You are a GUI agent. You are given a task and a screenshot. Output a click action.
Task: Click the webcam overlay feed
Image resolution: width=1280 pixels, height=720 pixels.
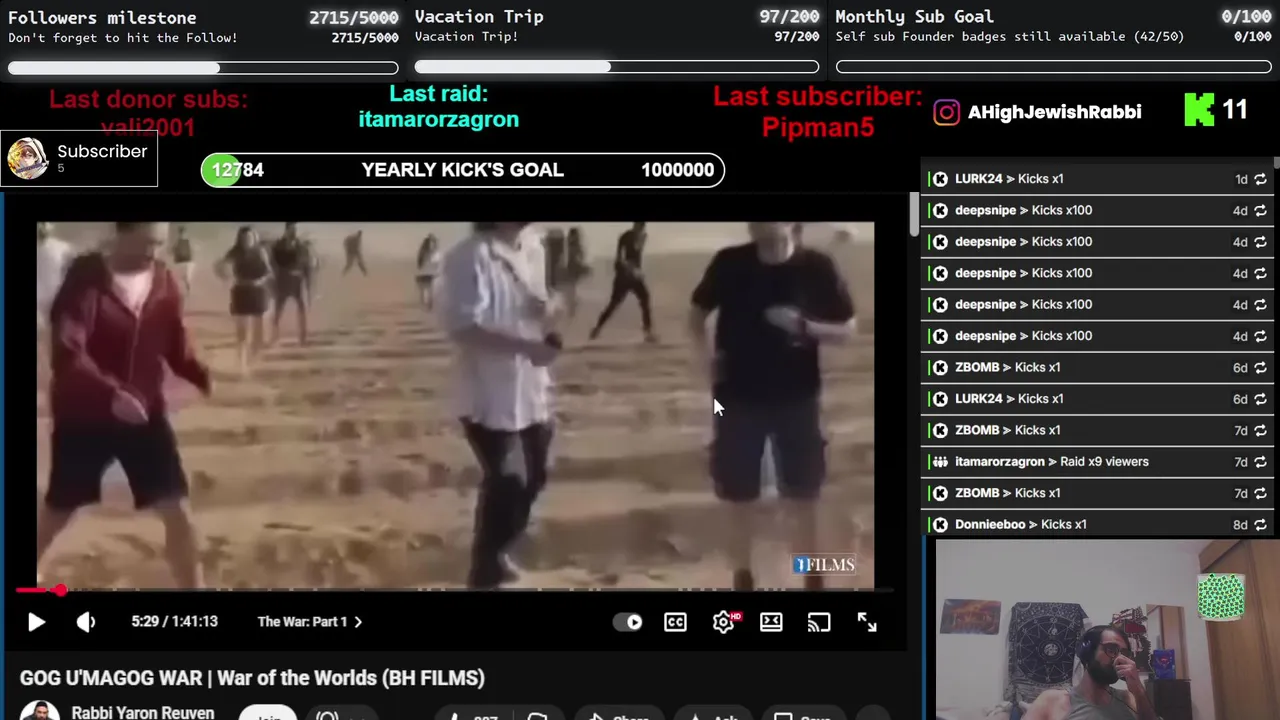pyautogui.click(x=1108, y=630)
